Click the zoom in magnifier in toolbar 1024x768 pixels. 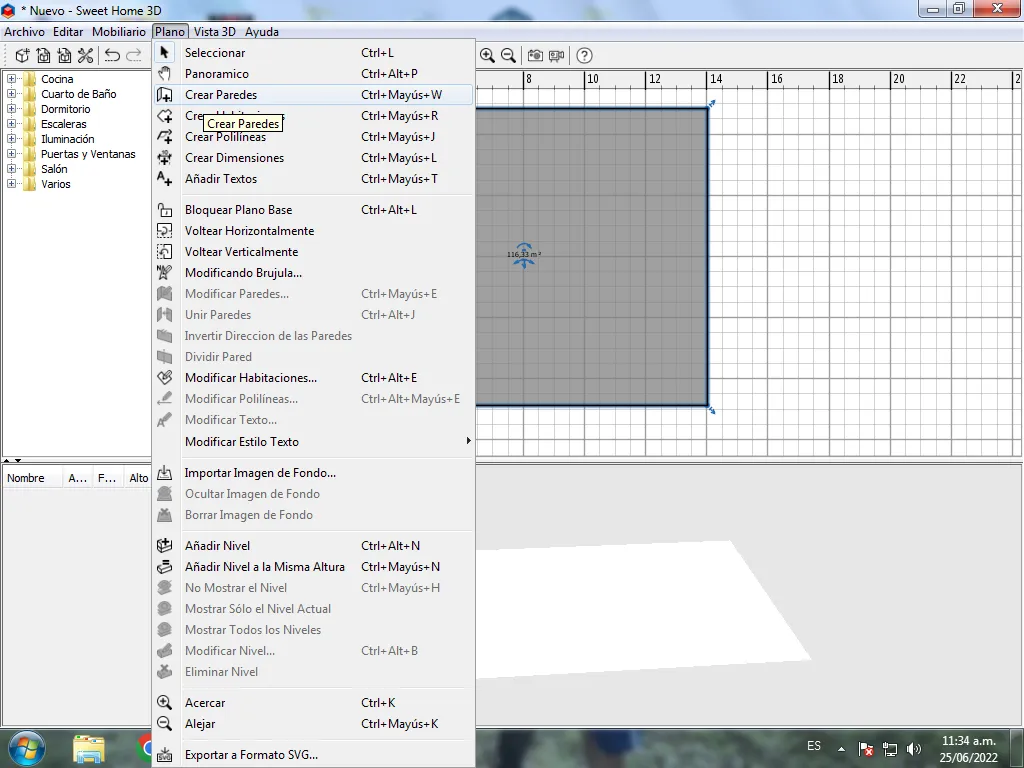click(x=487, y=56)
